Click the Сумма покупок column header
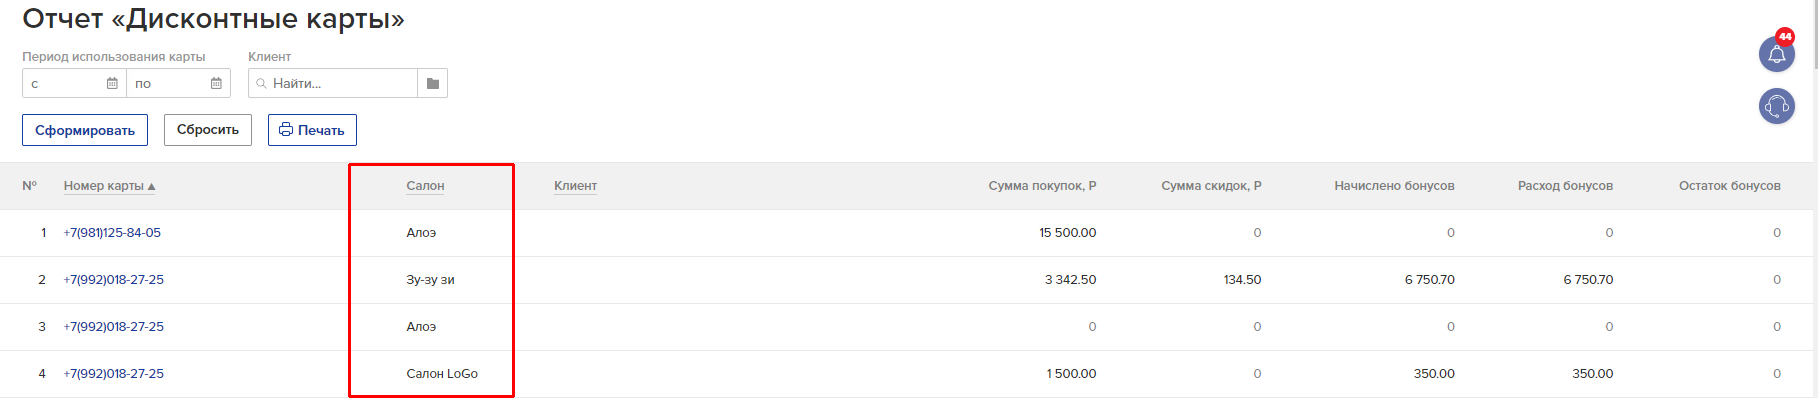This screenshot has height=398, width=1818. pos(1042,186)
